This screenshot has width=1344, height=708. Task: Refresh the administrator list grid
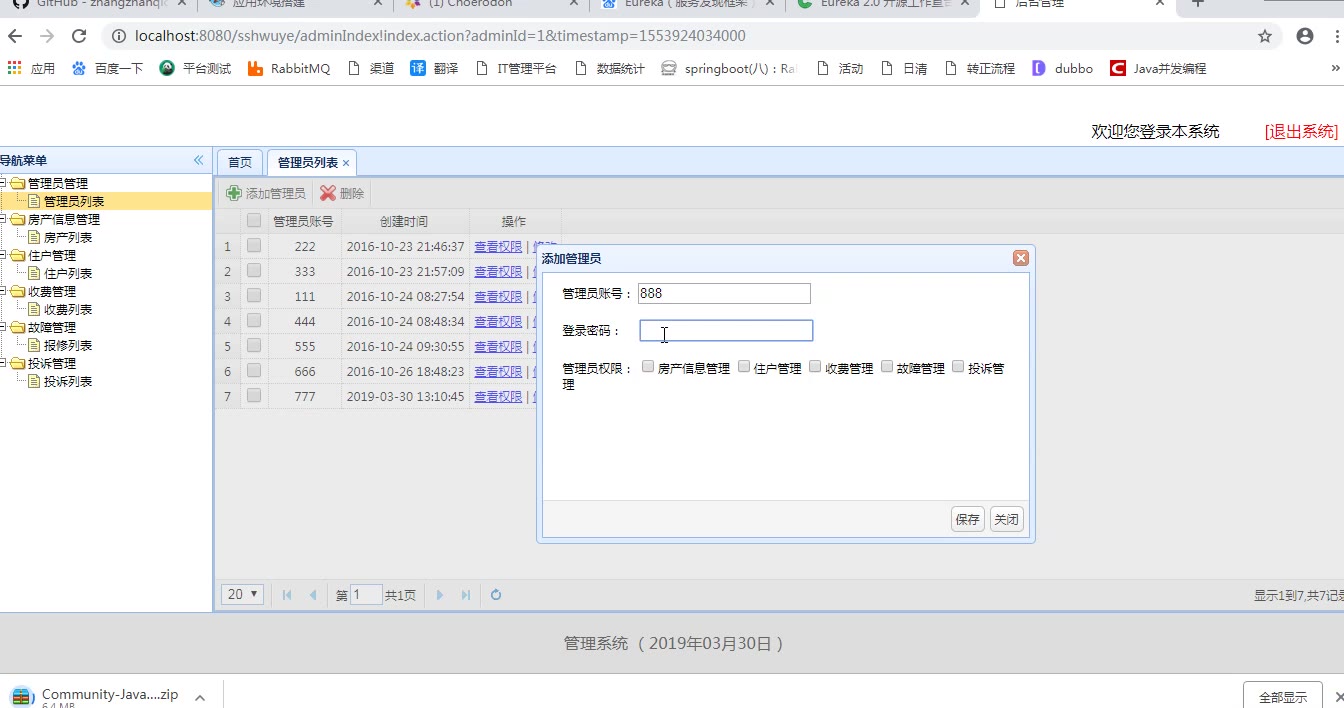[x=496, y=595]
